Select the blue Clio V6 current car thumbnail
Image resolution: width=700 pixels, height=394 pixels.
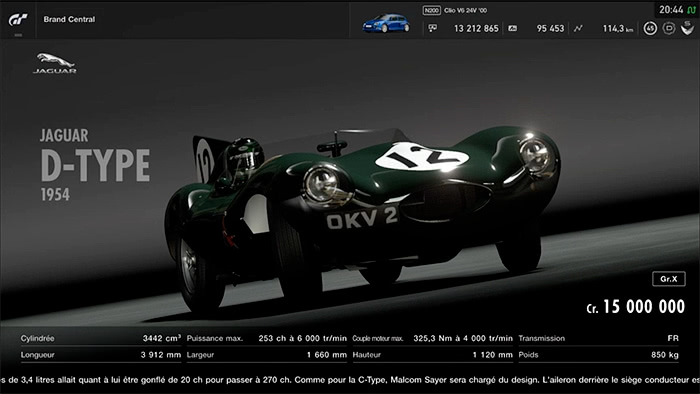click(386, 23)
